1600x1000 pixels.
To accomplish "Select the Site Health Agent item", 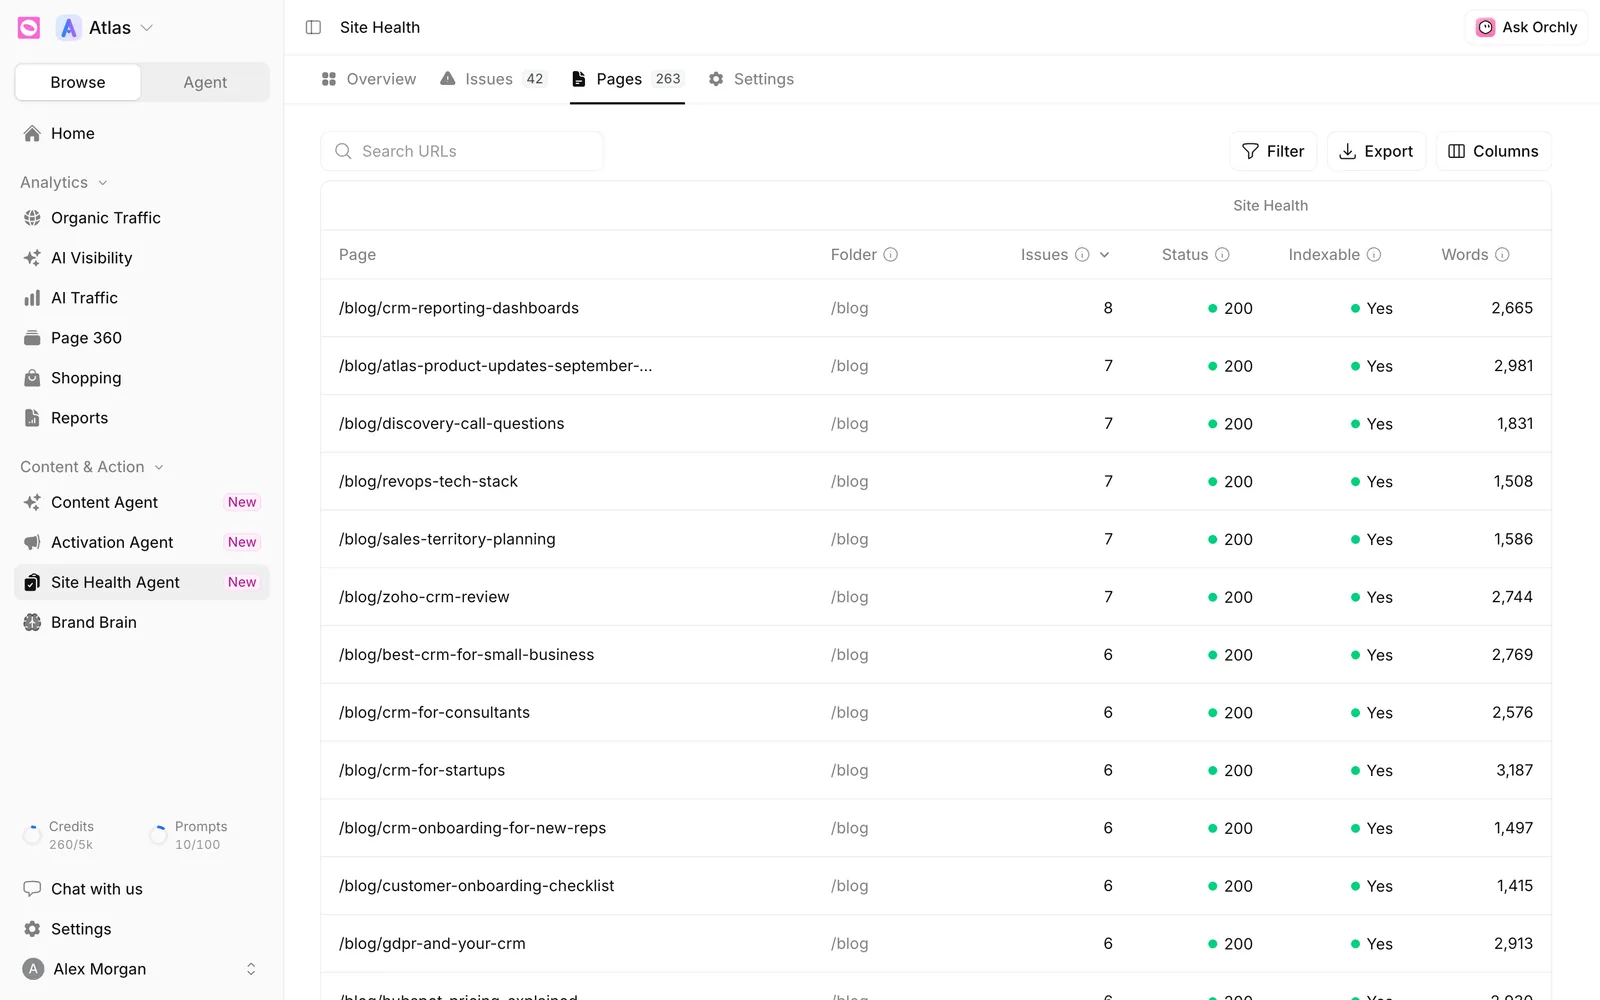I will click(142, 582).
